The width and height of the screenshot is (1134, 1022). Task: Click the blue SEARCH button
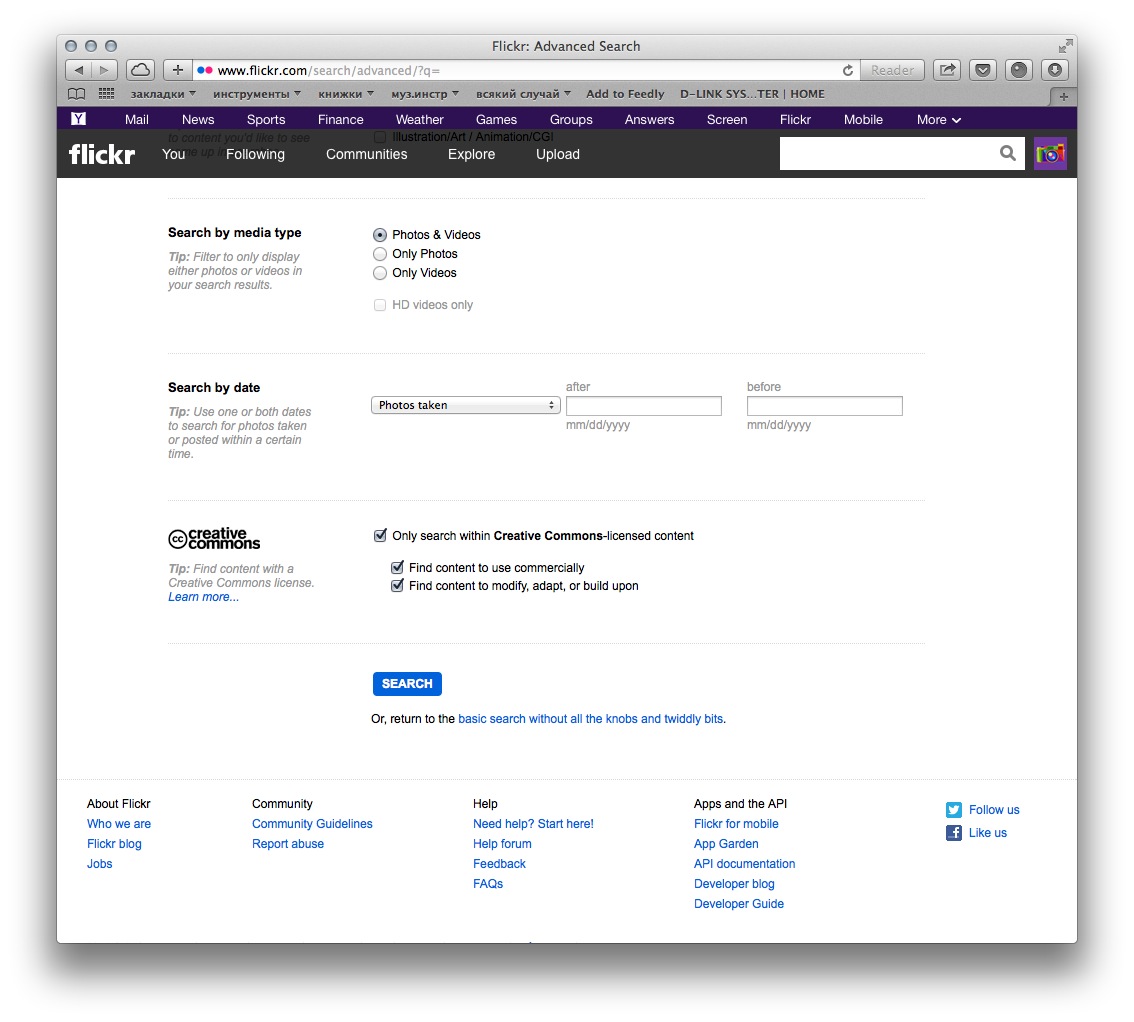pyautogui.click(x=407, y=684)
